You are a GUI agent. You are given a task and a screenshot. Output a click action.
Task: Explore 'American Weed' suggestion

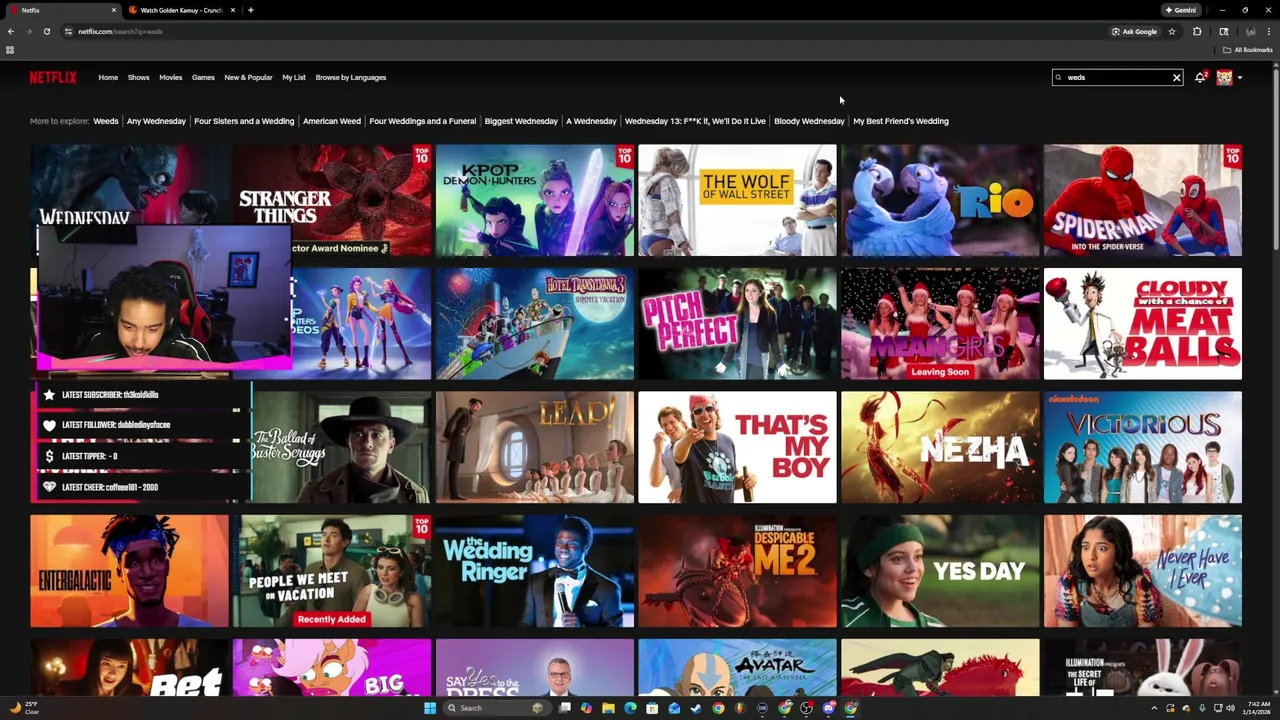[x=332, y=121]
